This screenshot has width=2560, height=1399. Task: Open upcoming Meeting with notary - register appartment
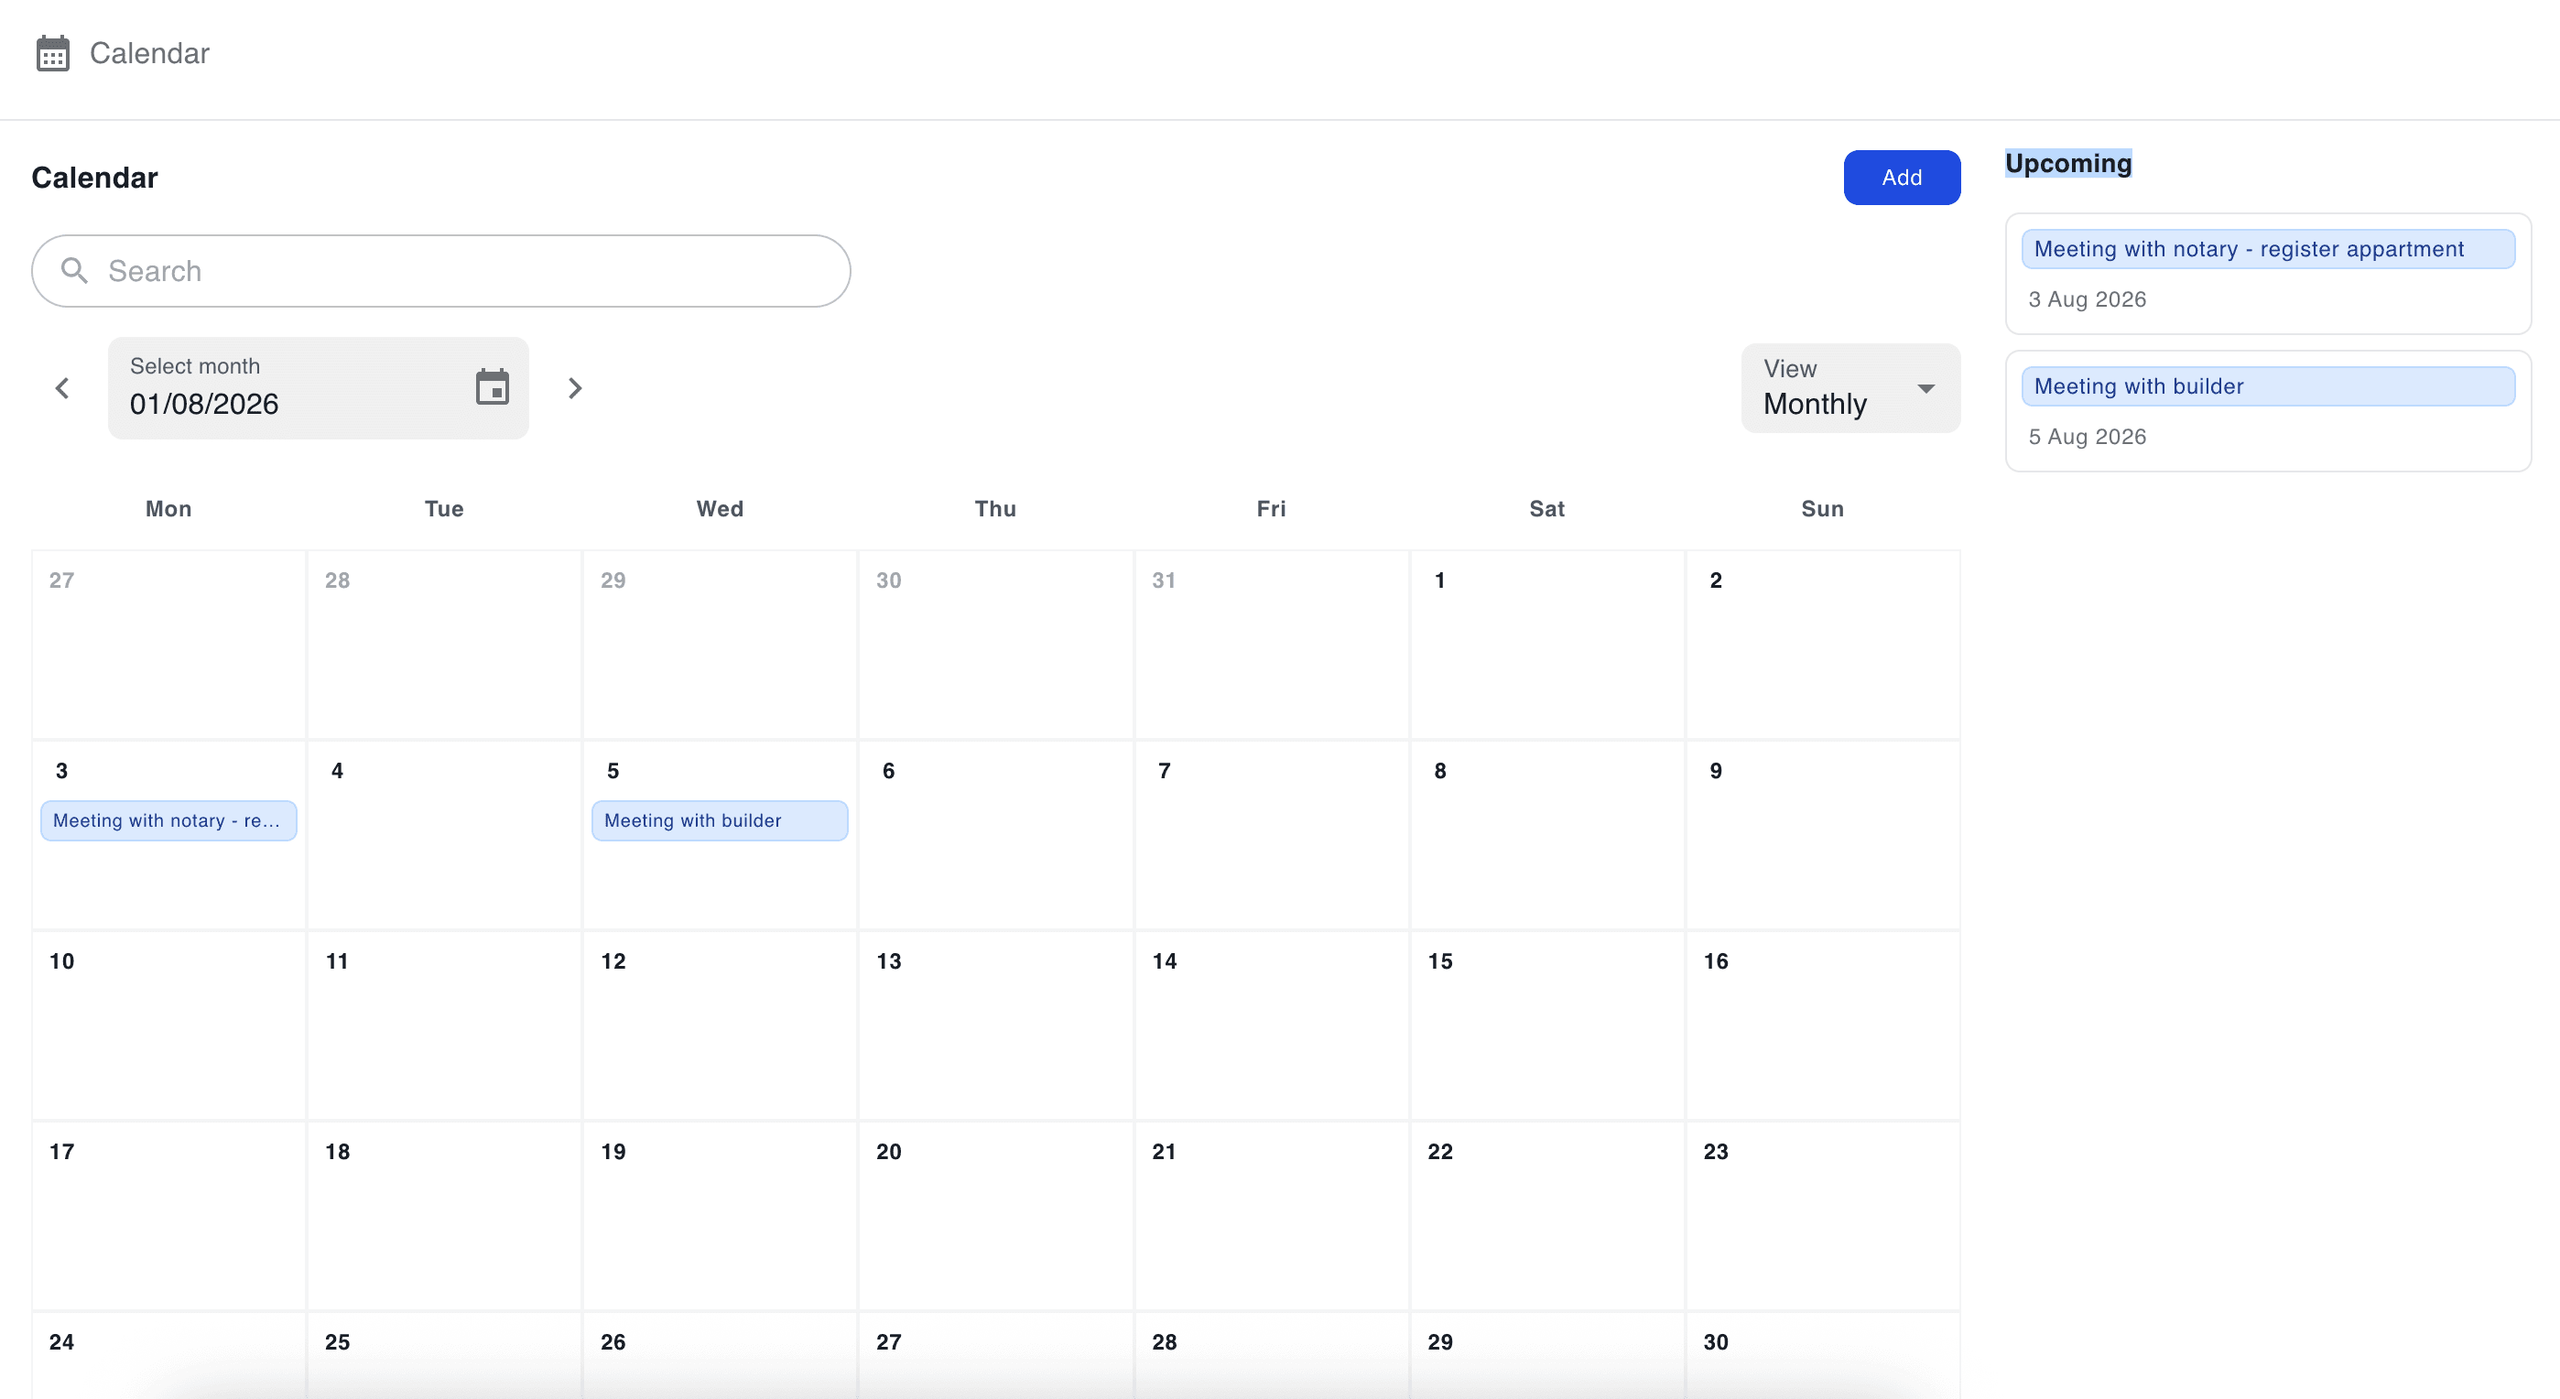pyautogui.click(x=2267, y=249)
